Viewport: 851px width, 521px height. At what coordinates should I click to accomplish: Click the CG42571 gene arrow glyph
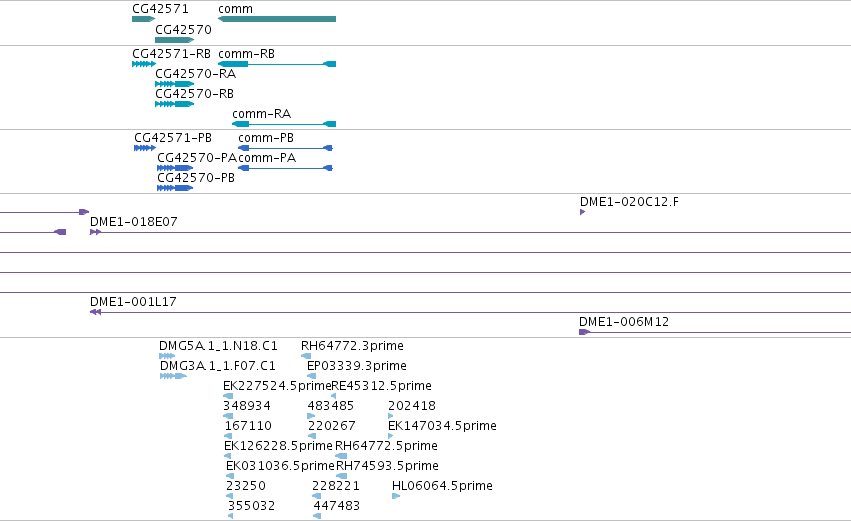[143, 19]
